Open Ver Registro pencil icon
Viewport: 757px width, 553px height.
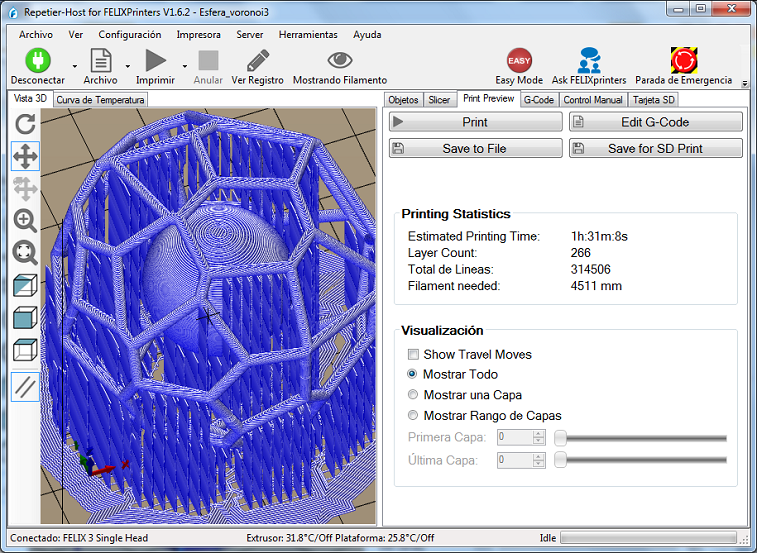(258, 61)
